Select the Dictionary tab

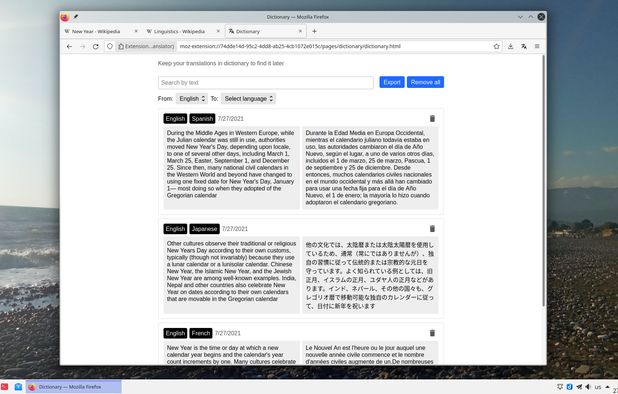click(265, 31)
